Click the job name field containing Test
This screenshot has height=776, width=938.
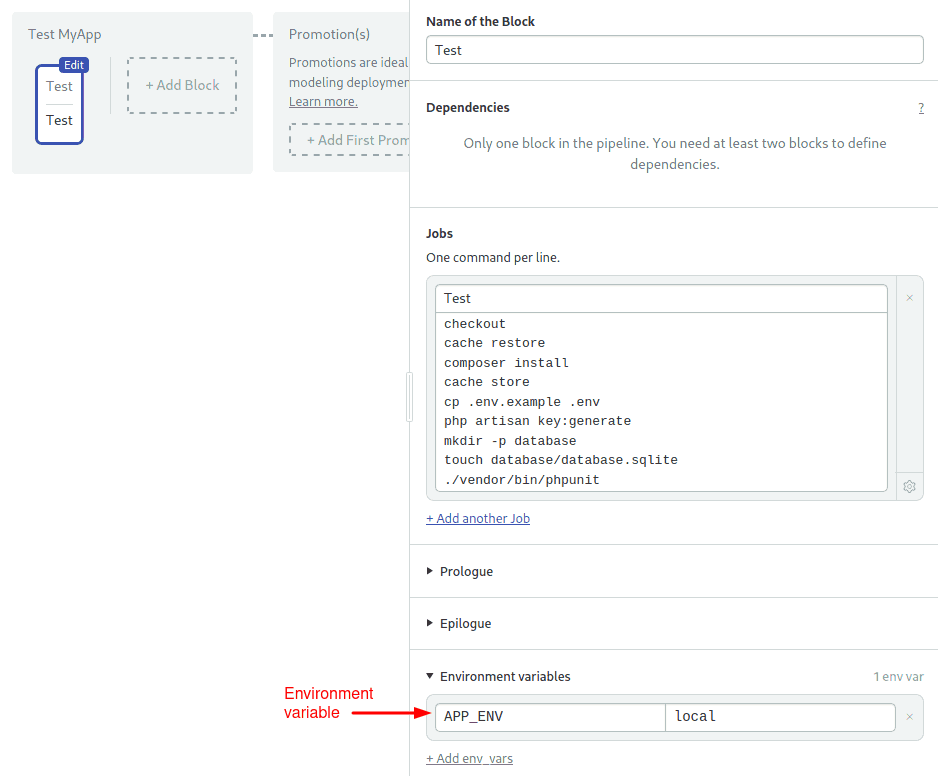(661, 298)
